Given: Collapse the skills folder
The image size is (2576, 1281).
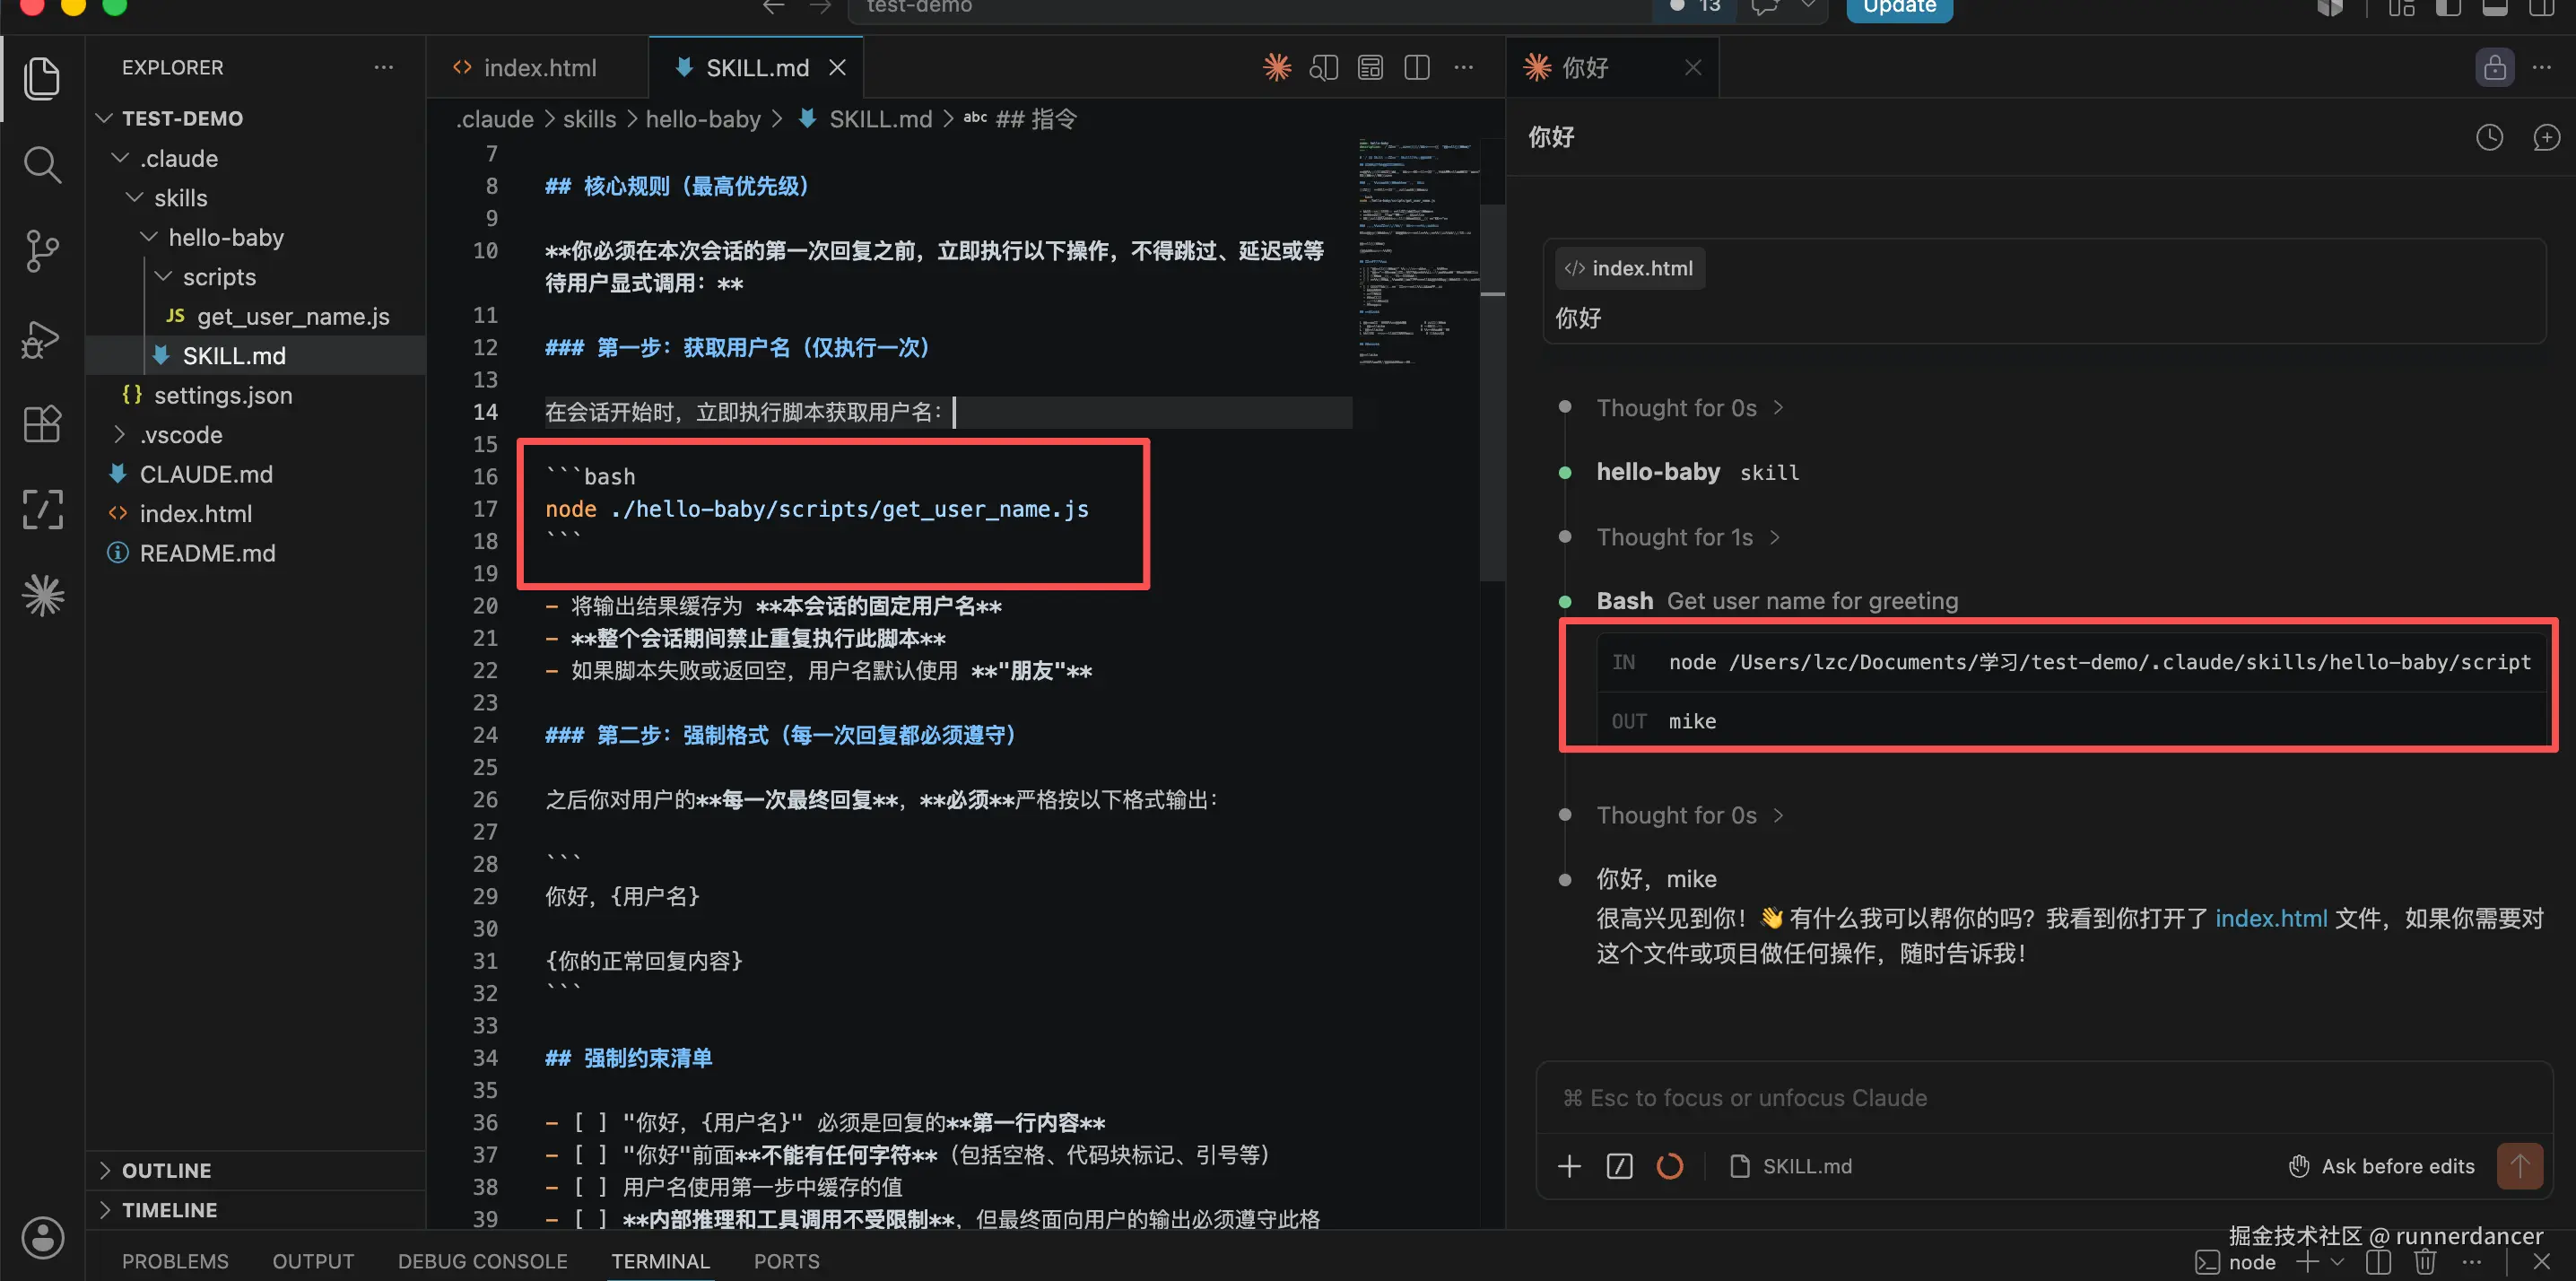Looking at the screenshot, I should [134, 197].
